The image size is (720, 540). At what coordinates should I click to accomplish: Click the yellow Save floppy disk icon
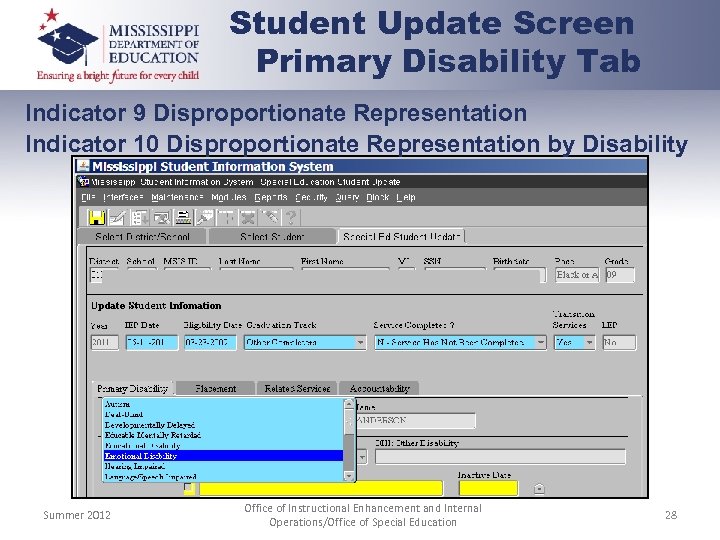(x=97, y=217)
